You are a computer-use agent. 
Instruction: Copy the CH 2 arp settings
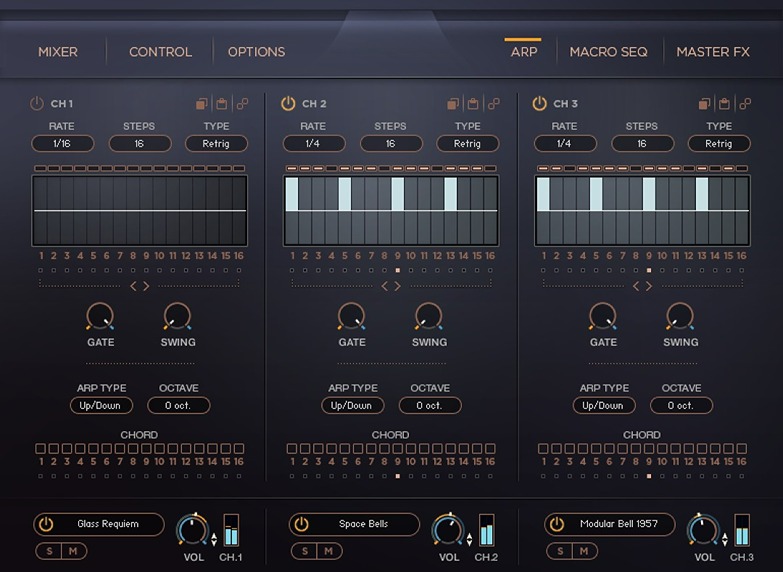[x=453, y=103]
